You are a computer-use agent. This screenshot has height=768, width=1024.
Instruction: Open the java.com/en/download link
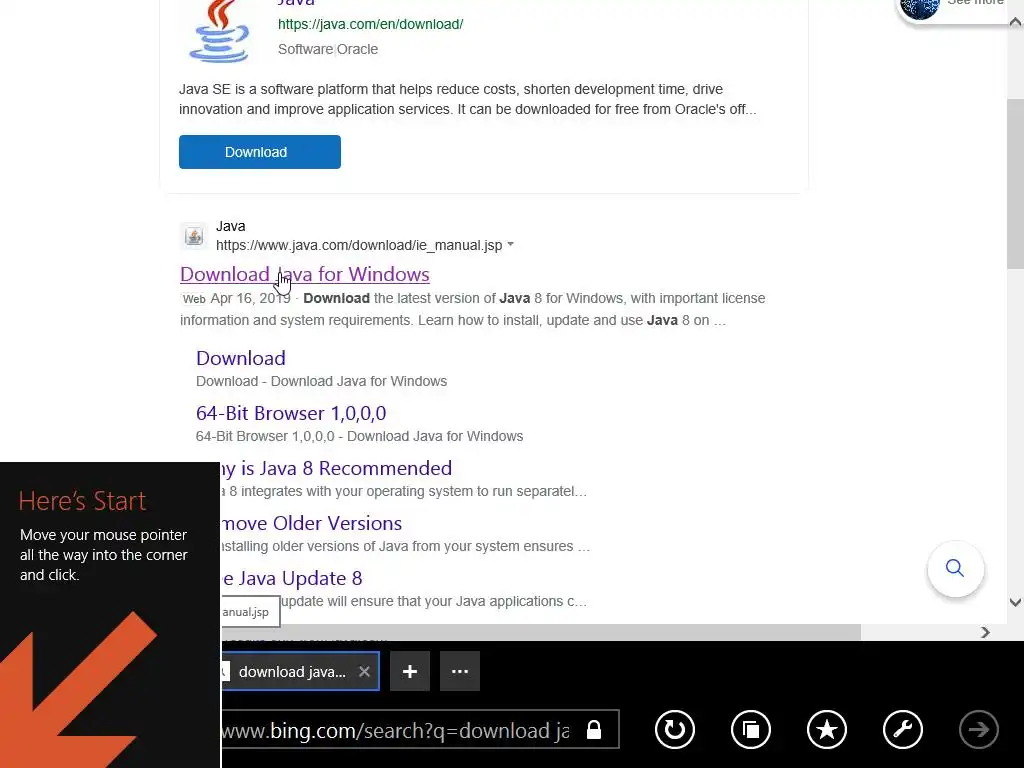370,24
